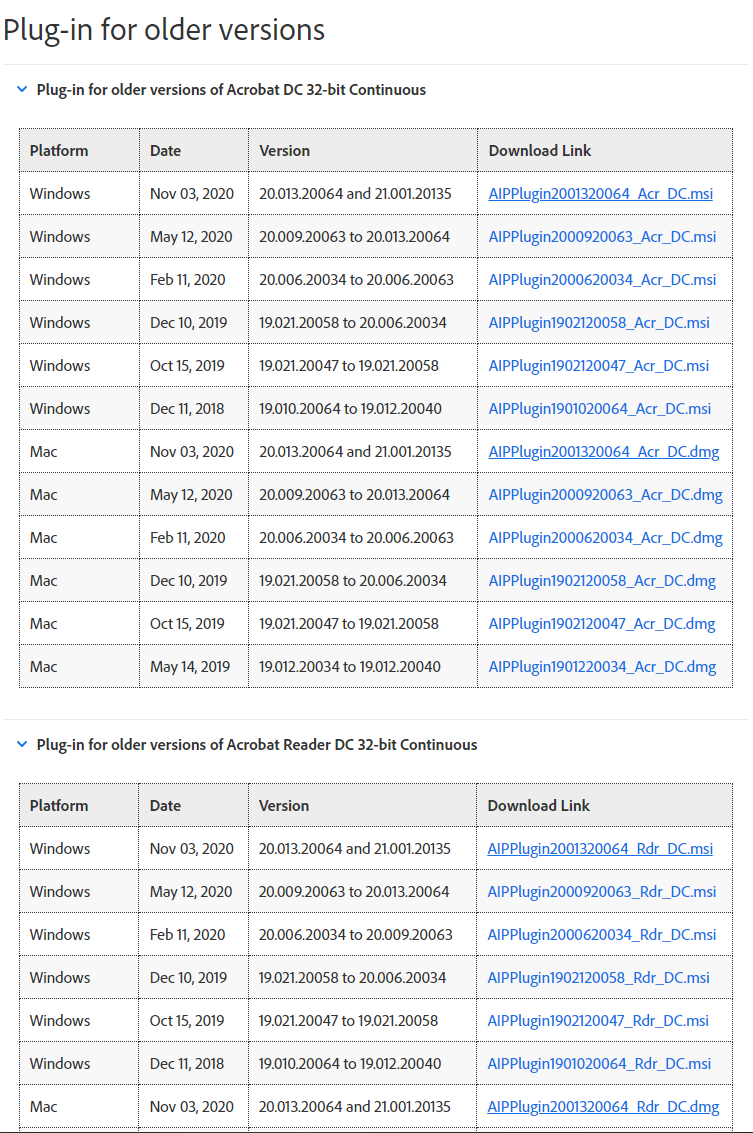Screen dimensions: 753x1133
Task: Open the AIPPlugin2000920063_Acr_DC.msi link
Action: [x=602, y=237]
